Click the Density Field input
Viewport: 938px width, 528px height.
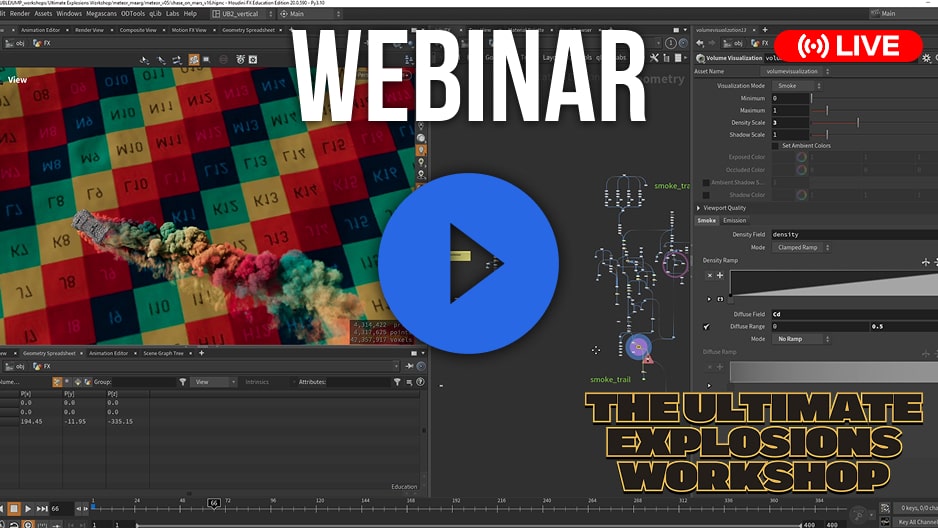pyautogui.click(x=854, y=234)
